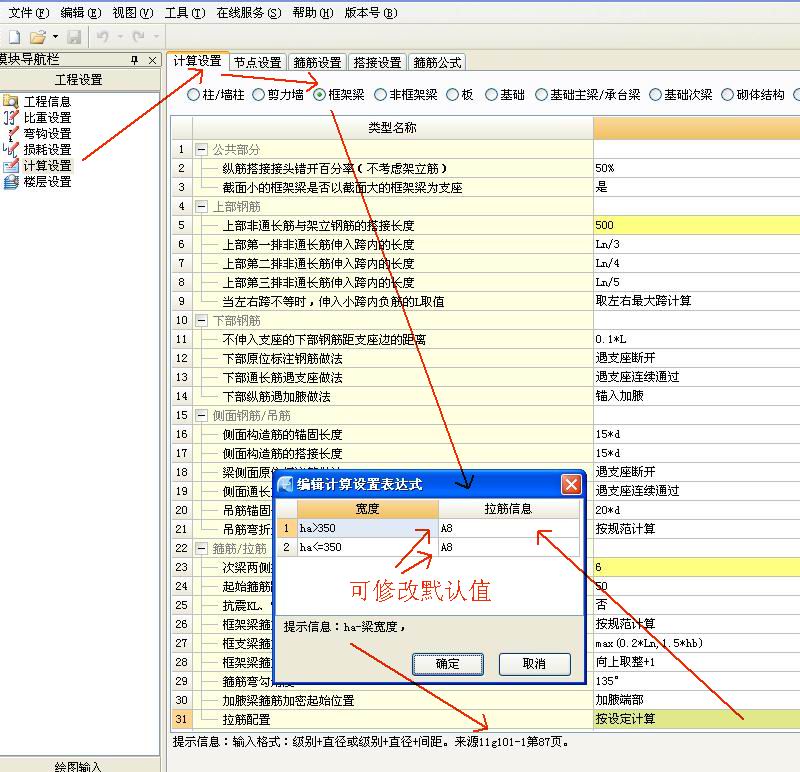Viewport: 800px width, 772px height.
Task: Open the Redo history dropdown arrow
Action: [x=156, y=37]
